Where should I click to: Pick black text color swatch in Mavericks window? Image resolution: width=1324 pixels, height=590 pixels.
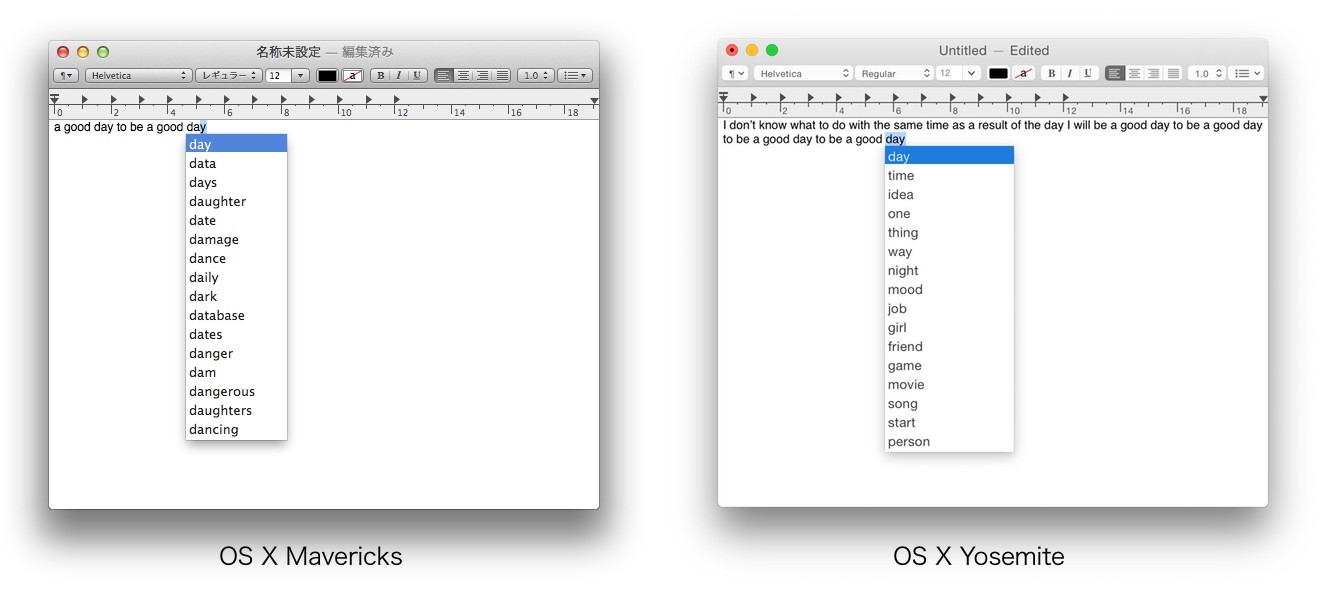coord(327,76)
